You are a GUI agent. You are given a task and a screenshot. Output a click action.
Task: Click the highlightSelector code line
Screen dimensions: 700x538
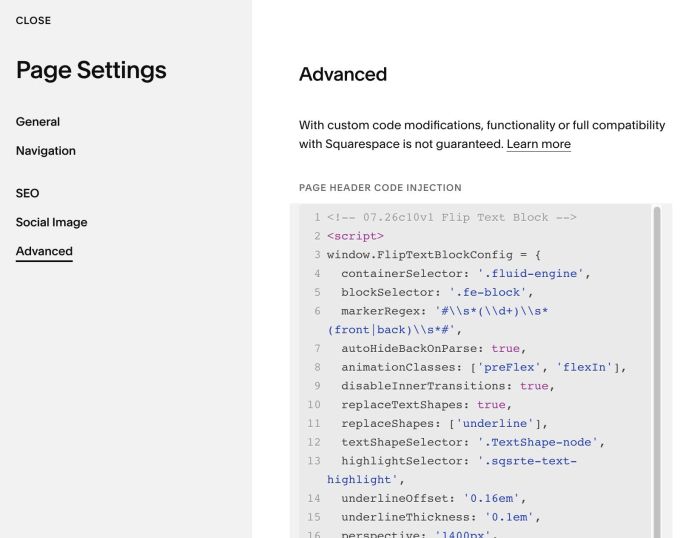458,461
